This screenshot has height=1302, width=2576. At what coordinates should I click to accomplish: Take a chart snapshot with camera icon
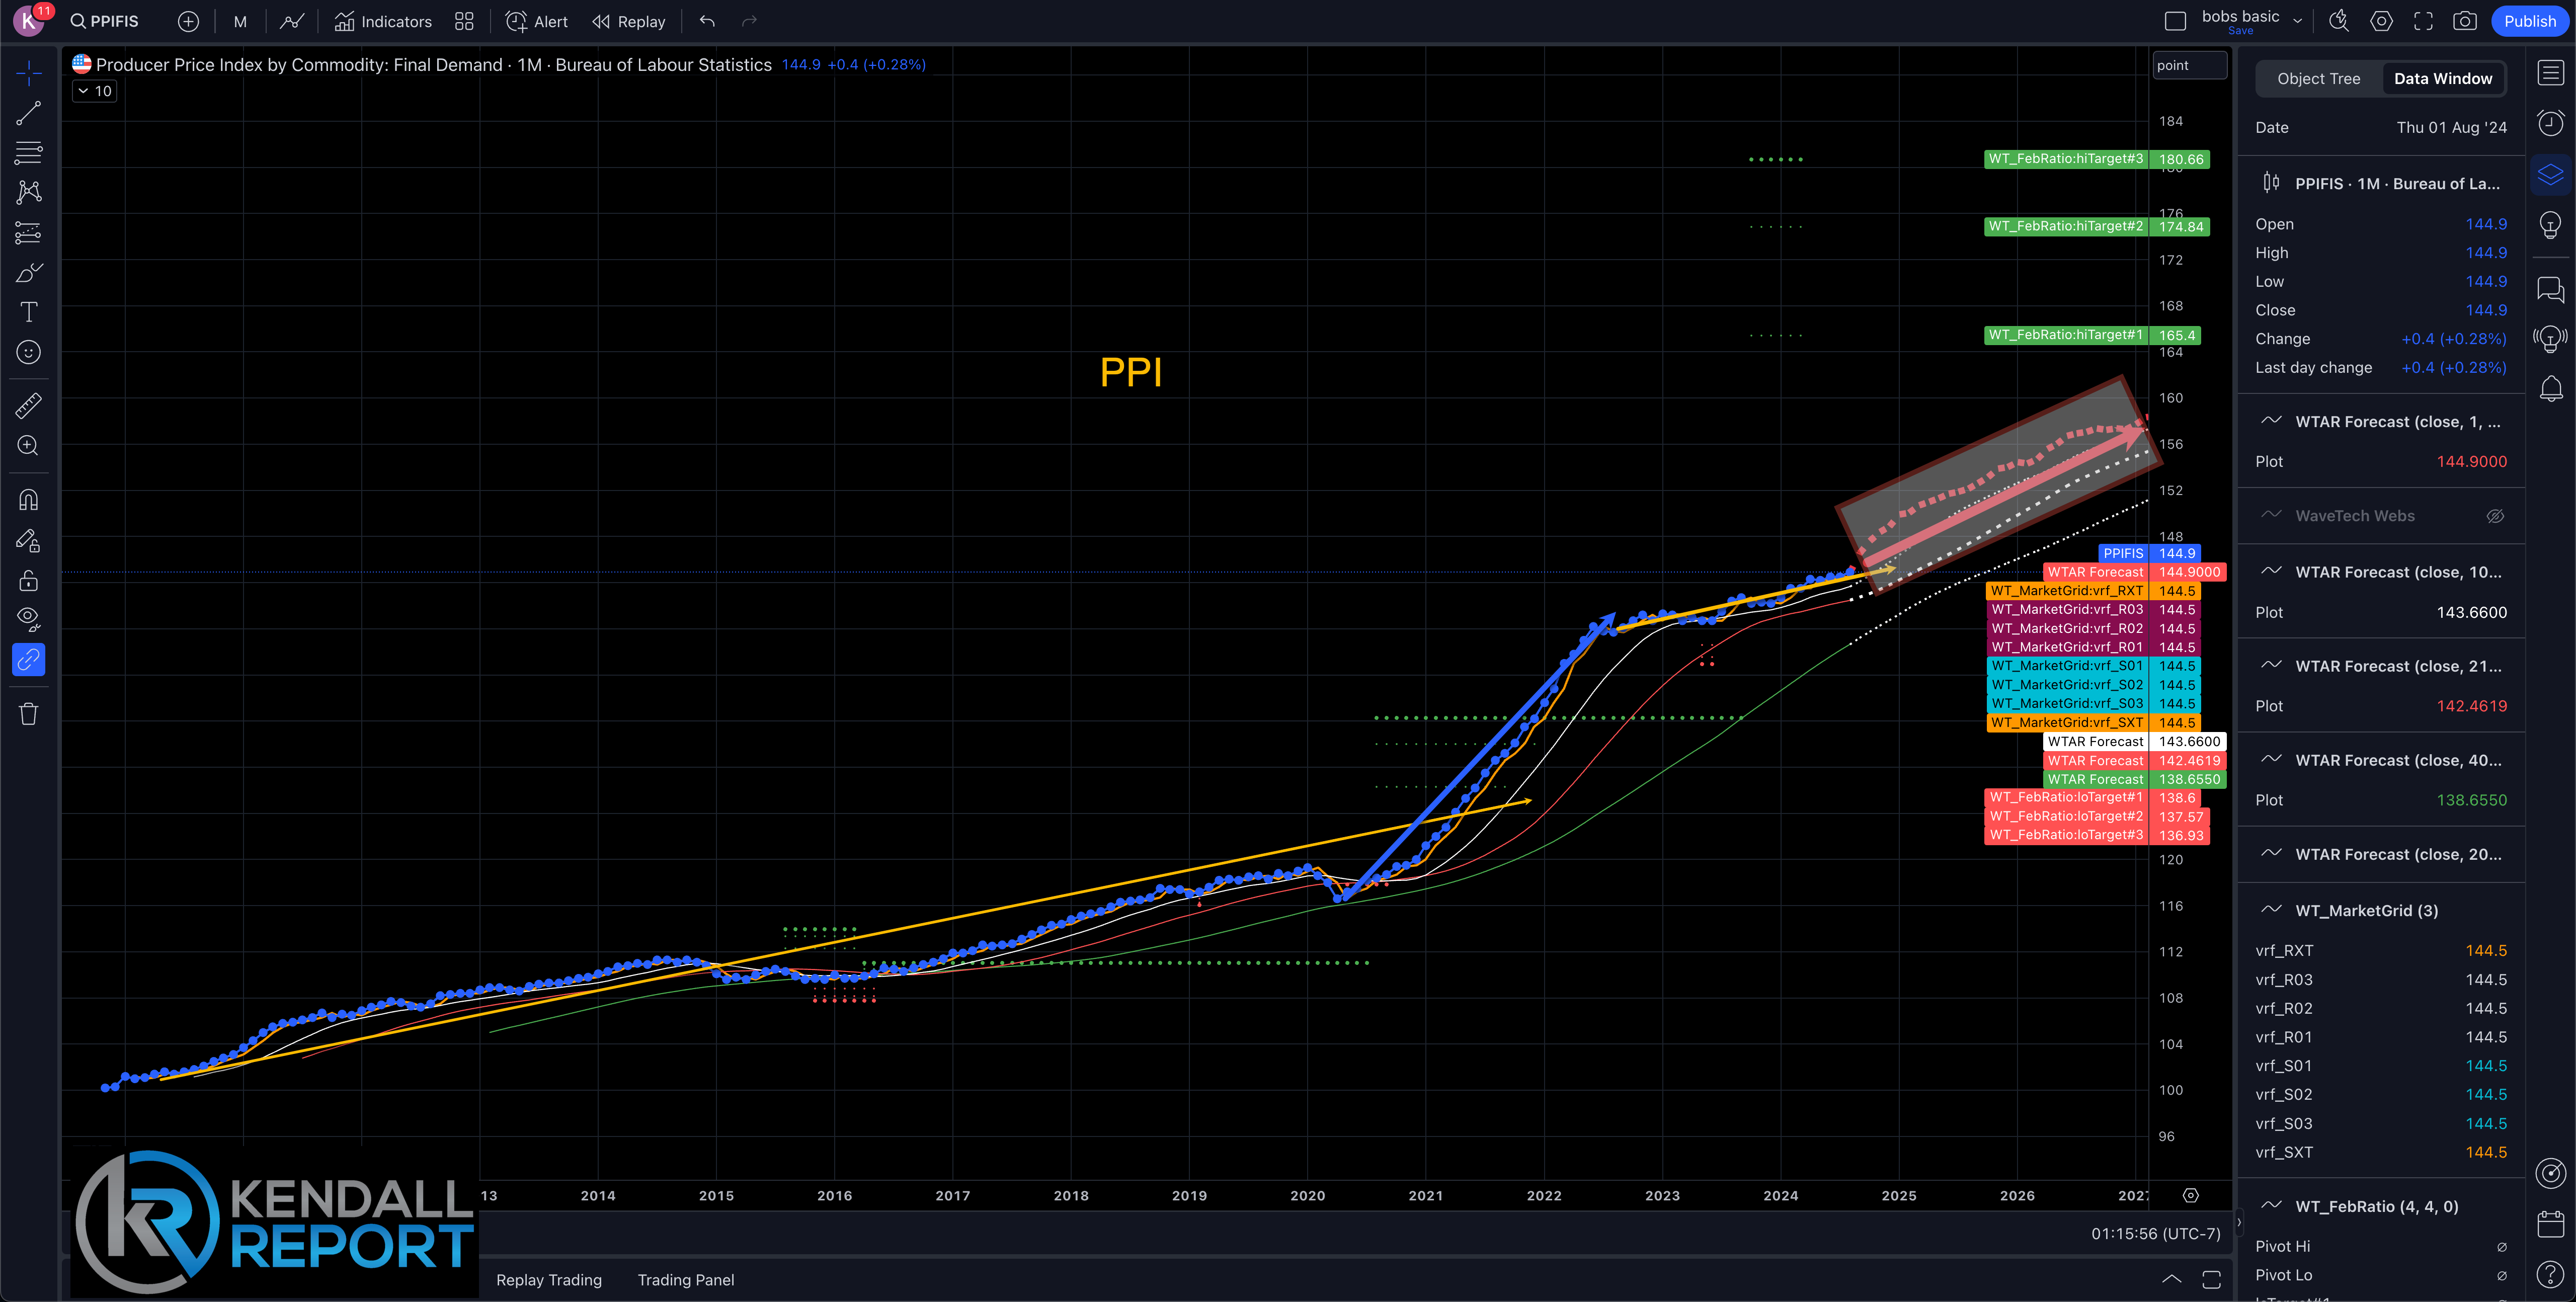click(x=2465, y=21)
